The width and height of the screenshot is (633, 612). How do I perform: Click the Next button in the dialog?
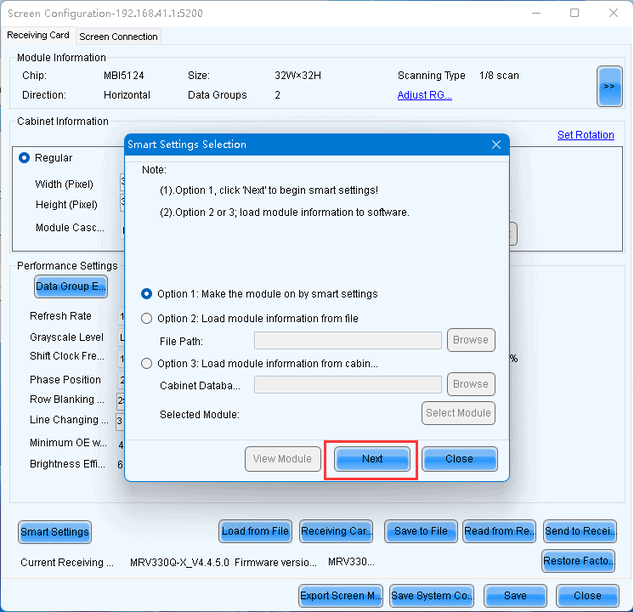[x=372, y=459]
